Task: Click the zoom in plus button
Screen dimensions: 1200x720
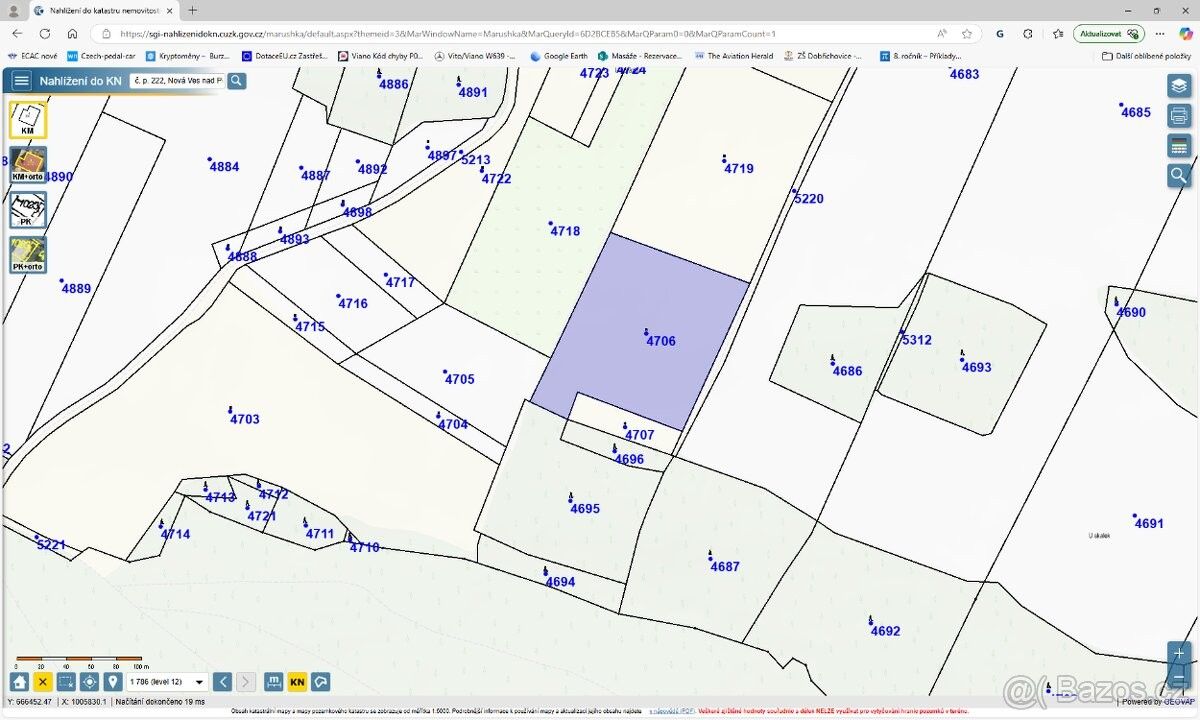Action: [x=1179, y=654]
